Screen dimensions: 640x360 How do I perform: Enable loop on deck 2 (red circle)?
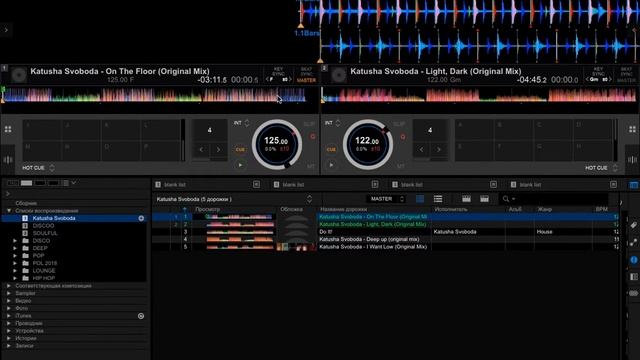(x=403, y=137)
